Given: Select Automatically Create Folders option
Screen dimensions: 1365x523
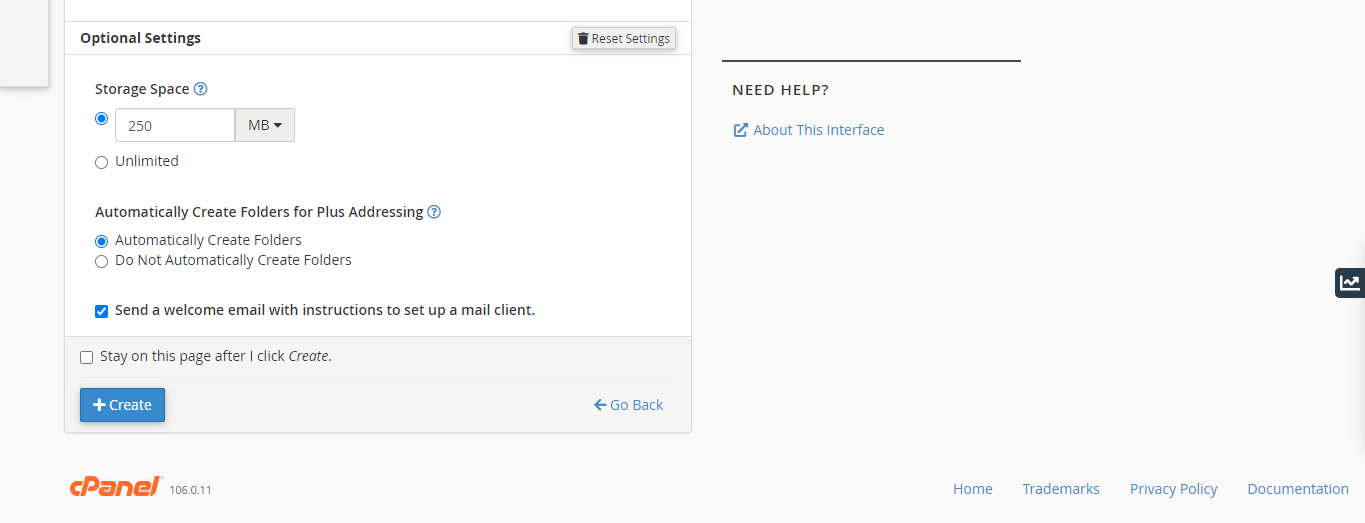Looking at the screenshot, I should click(101, 241).
